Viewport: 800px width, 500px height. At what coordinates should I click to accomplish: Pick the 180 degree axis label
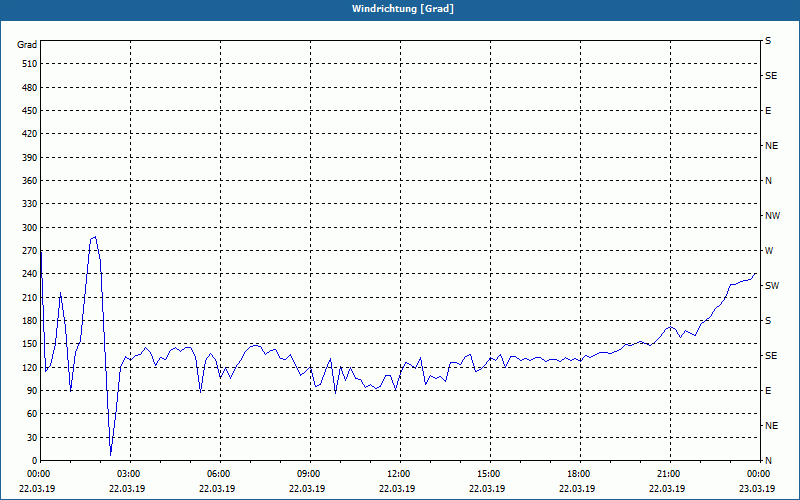(30, 321)
